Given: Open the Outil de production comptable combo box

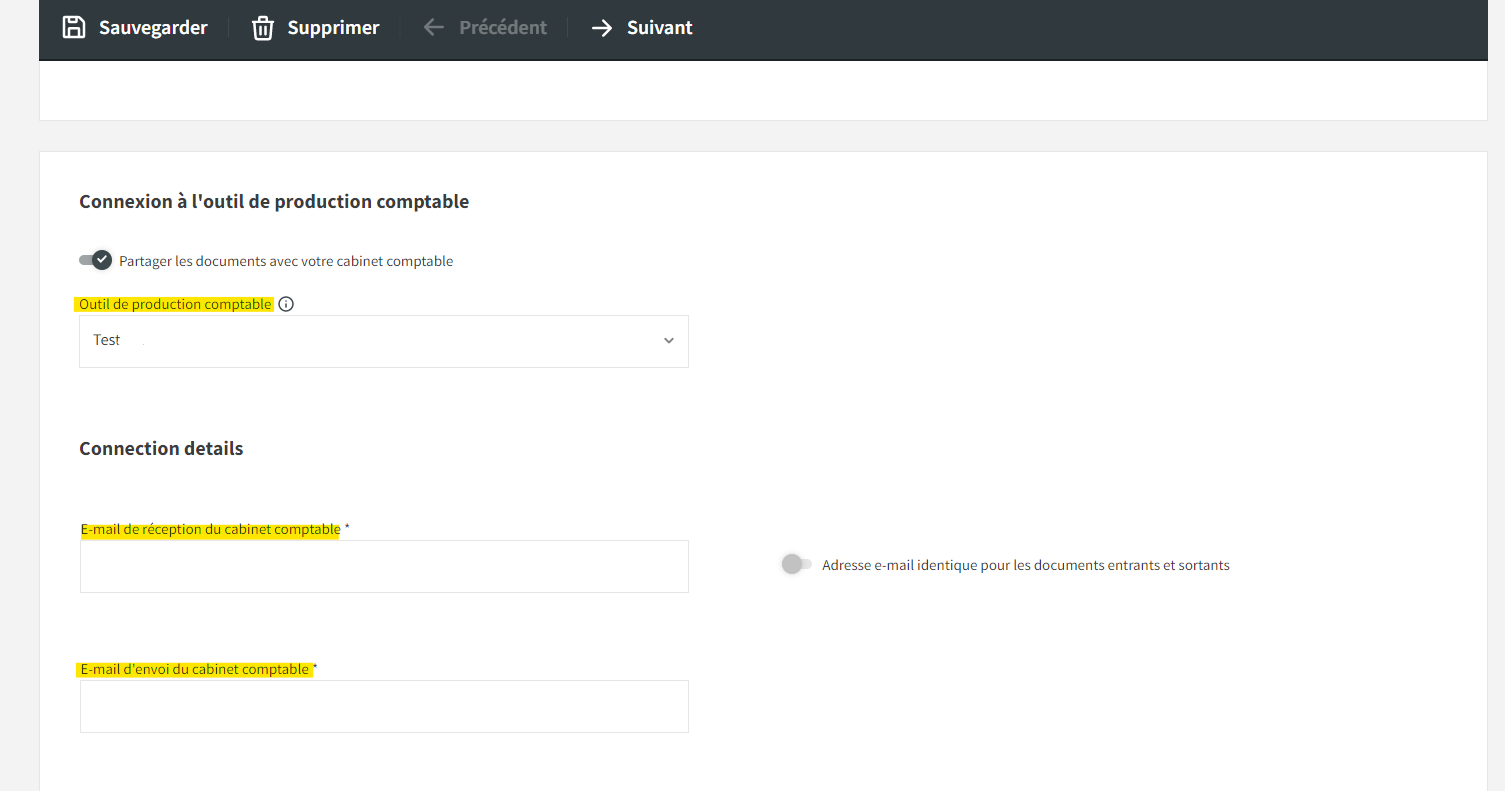Looking at the screenshot, I should [384, 341].
